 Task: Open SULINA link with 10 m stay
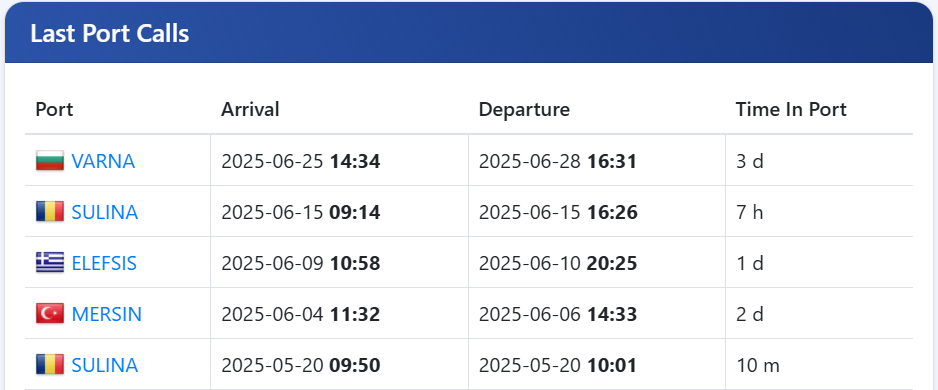[105, 365]
